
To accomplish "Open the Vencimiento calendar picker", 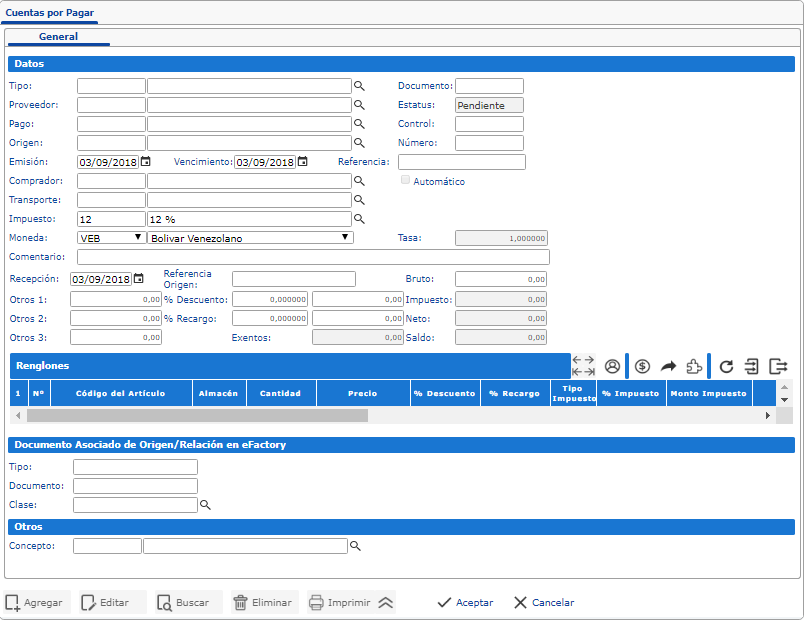I will click(302, 162).
